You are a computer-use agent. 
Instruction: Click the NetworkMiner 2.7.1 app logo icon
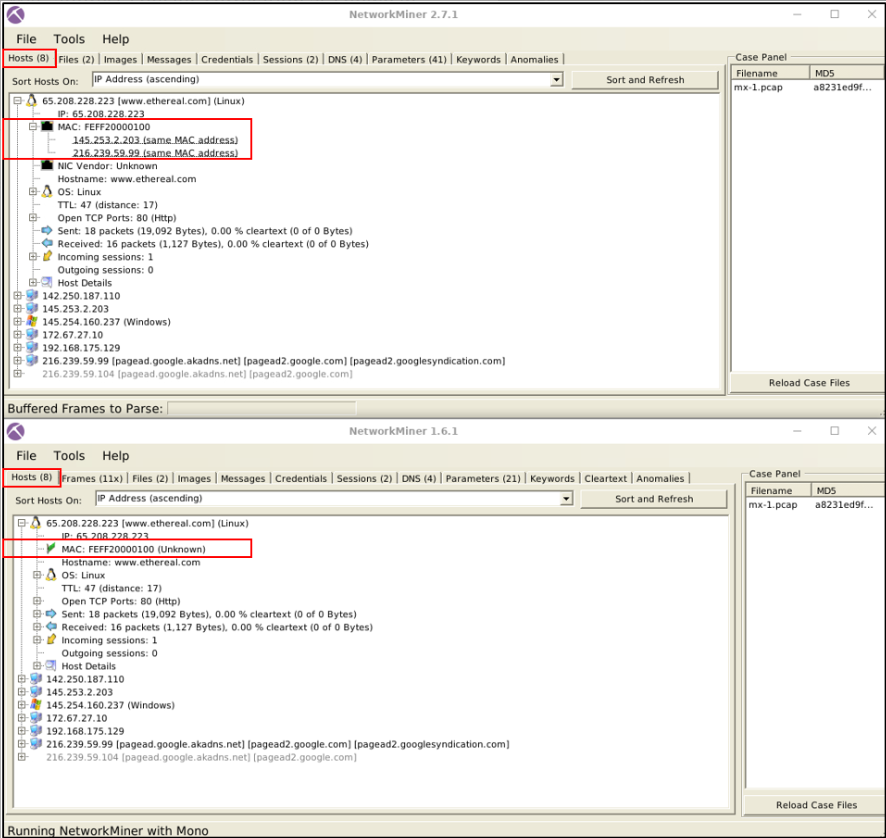pyautogui.click(x=16, y=15)
